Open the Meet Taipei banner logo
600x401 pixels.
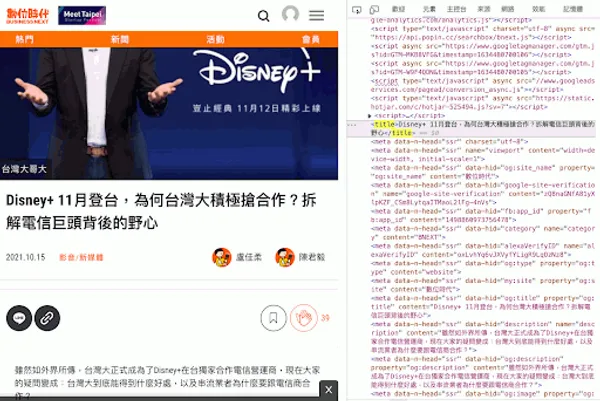click(82, 15)
